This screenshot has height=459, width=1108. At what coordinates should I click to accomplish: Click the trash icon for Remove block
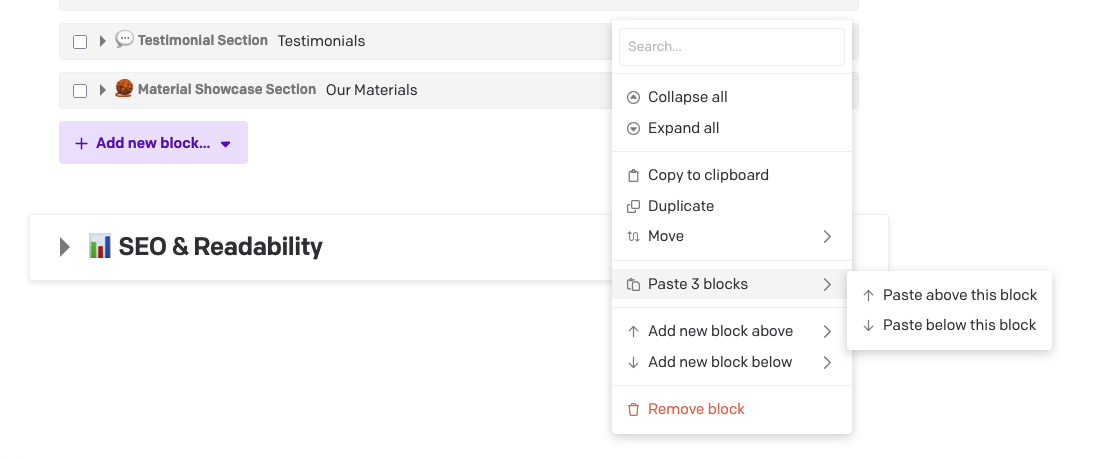point(633,409)
